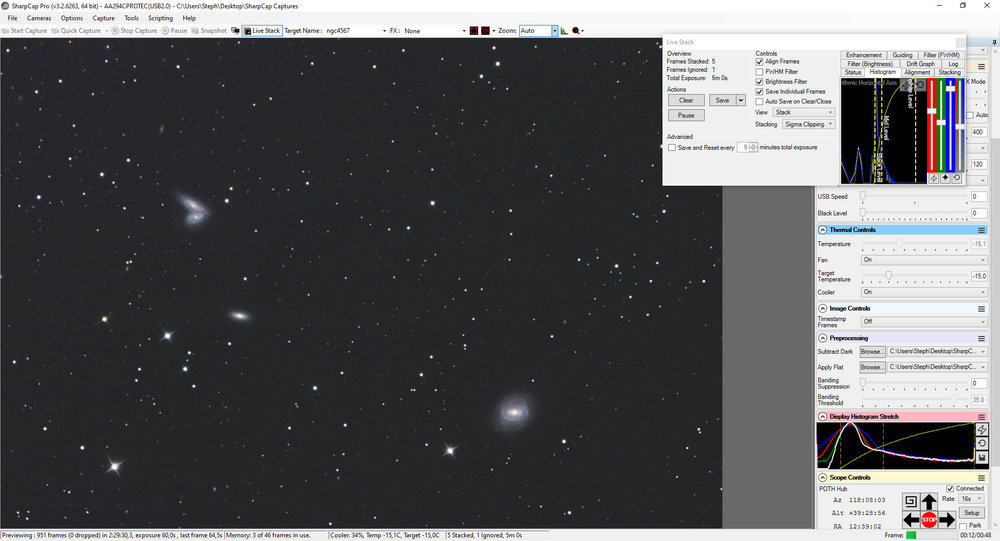Click the Quick Capture toolbar button
The width and height of the screenshot is (1000, 541).
(x=77, y=31)
